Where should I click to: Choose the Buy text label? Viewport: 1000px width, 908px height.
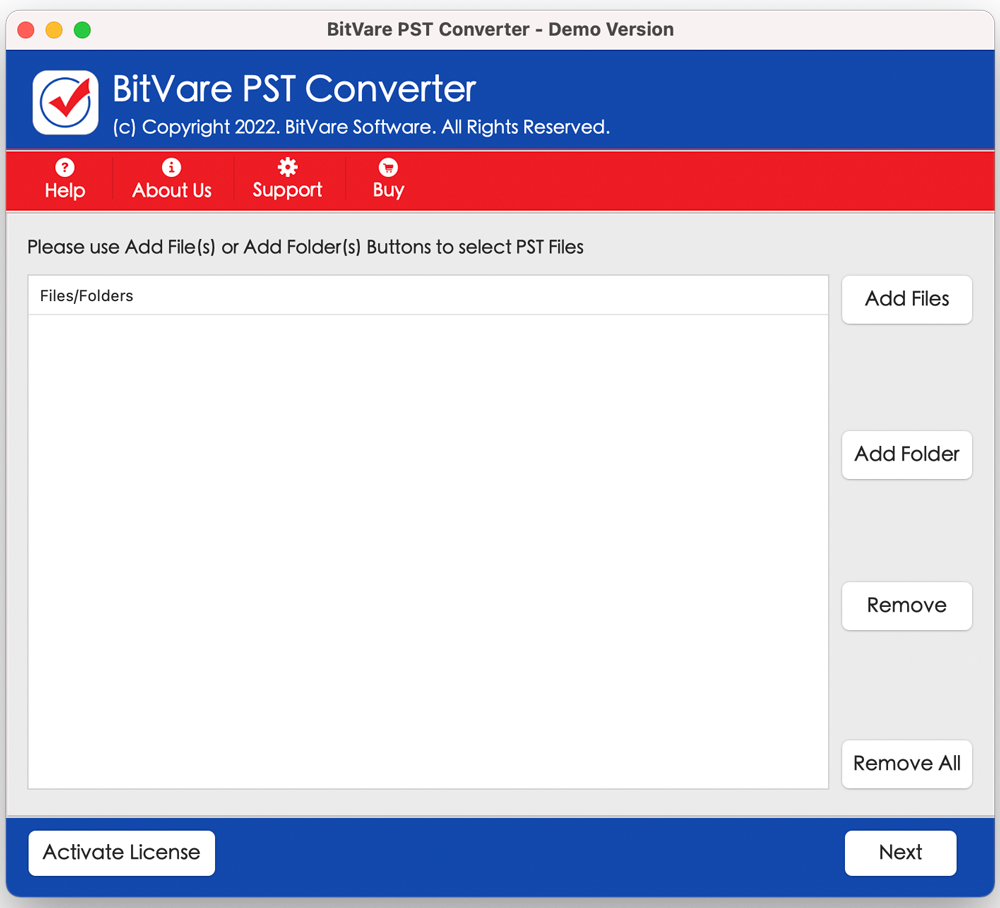click(388, 190)
